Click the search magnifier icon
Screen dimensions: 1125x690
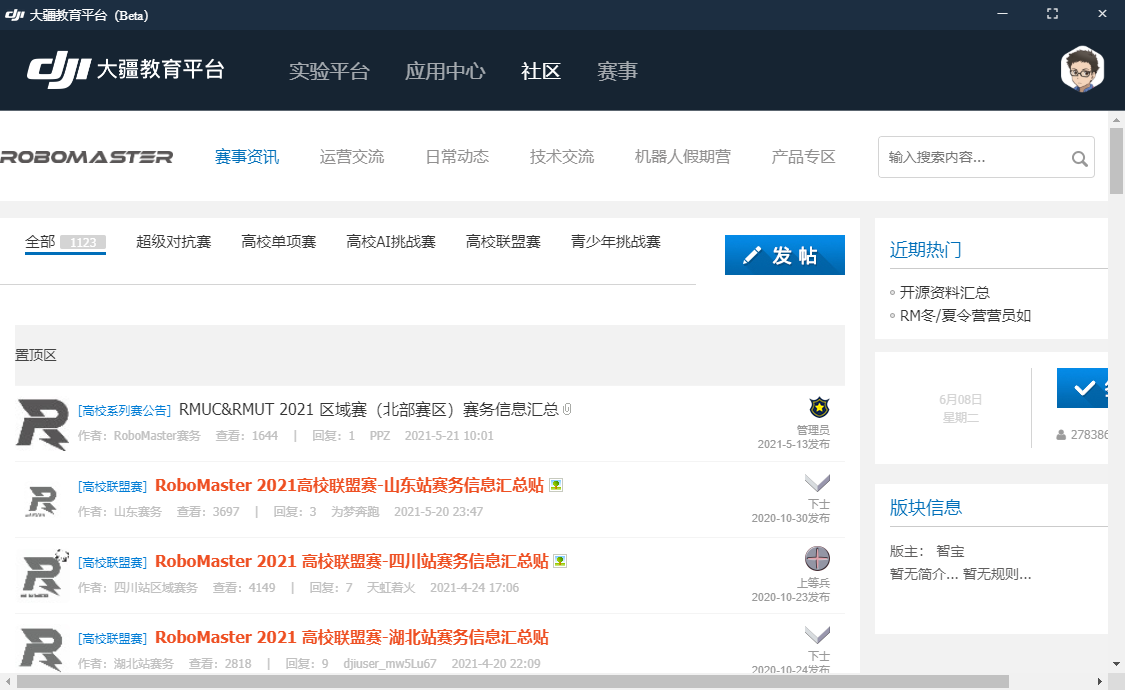pyautogui.click(x=1079, y=158)
